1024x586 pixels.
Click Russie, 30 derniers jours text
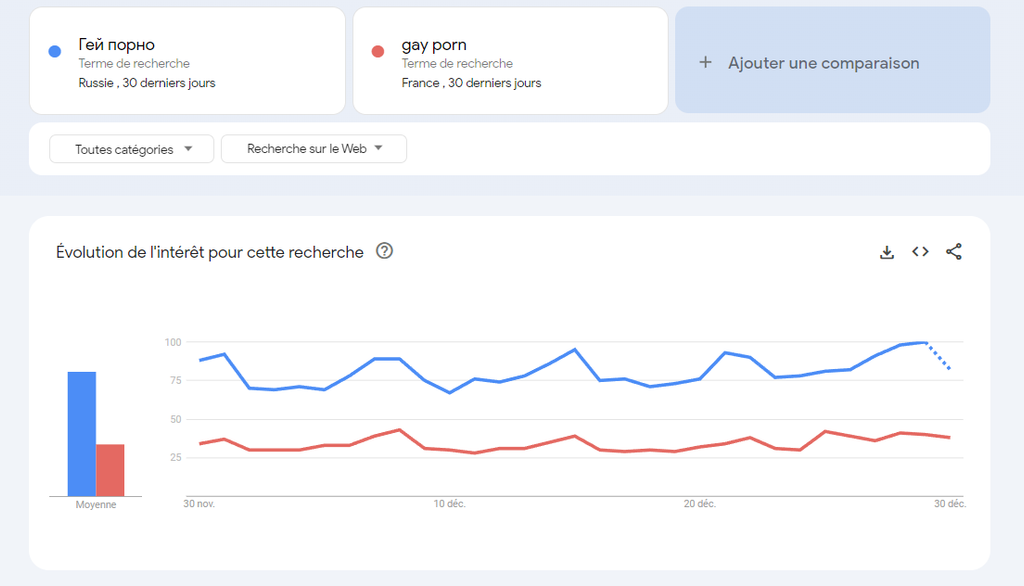147,83
